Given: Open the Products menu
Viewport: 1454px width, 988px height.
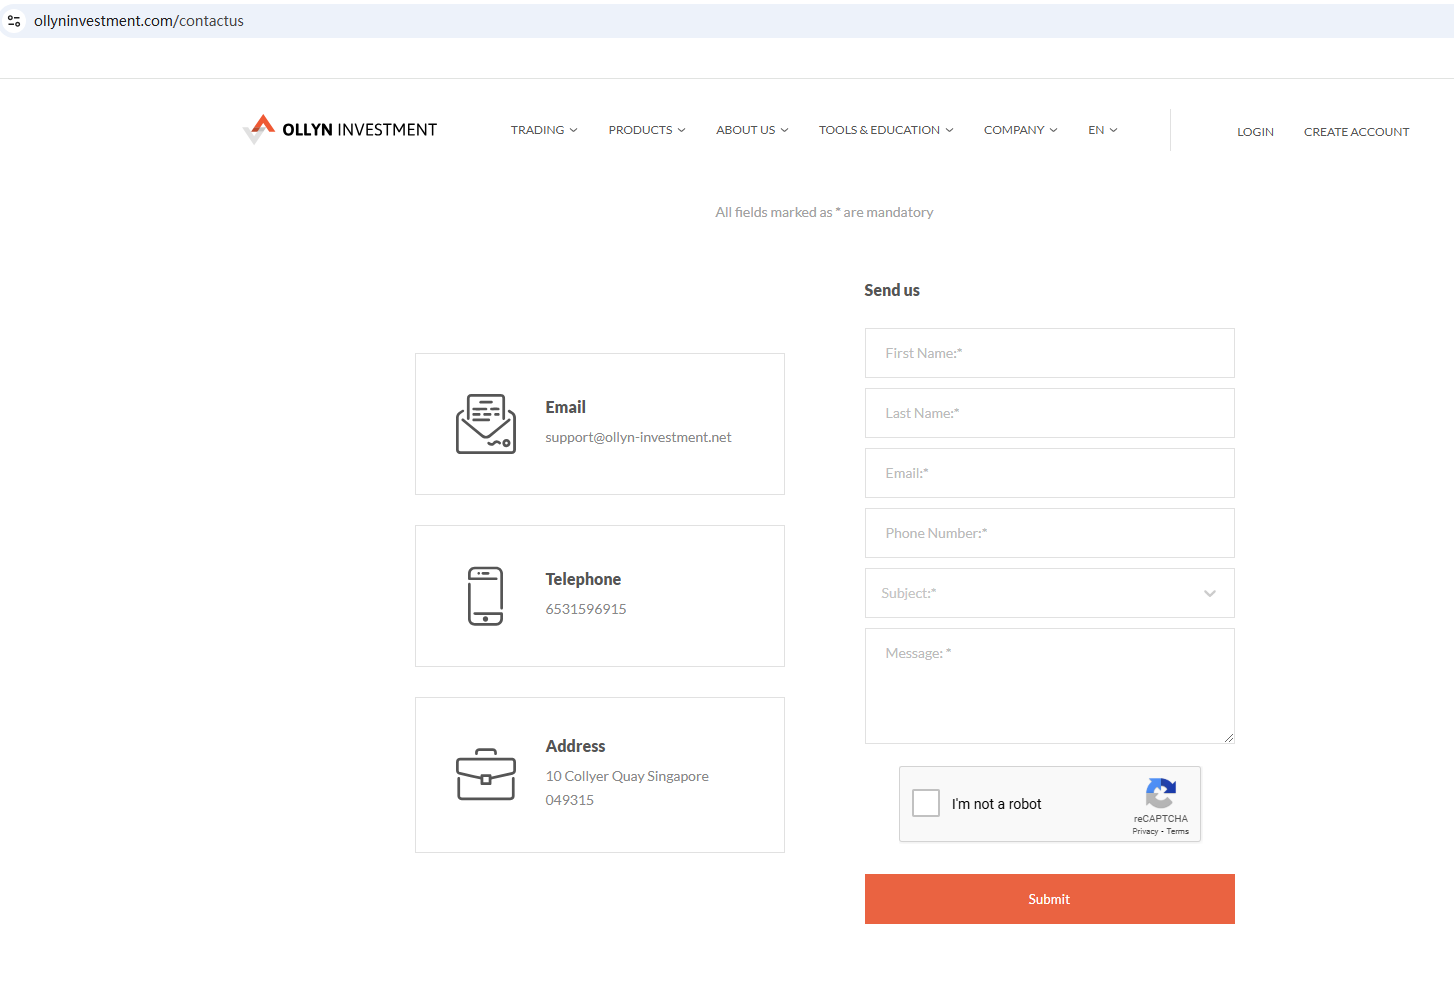Looking at the screenshot, I should (646, 130).
